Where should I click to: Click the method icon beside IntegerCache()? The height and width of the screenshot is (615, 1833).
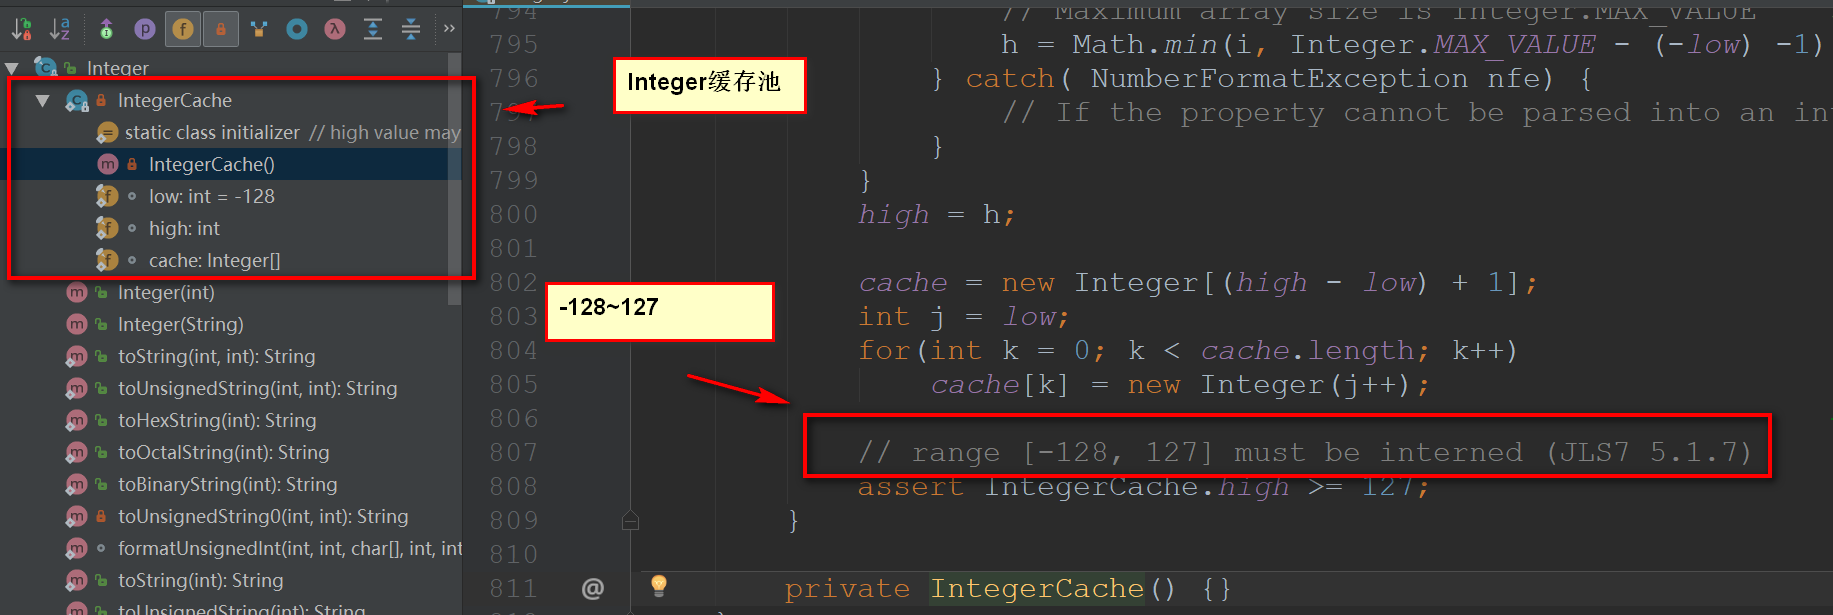(108, 164)
